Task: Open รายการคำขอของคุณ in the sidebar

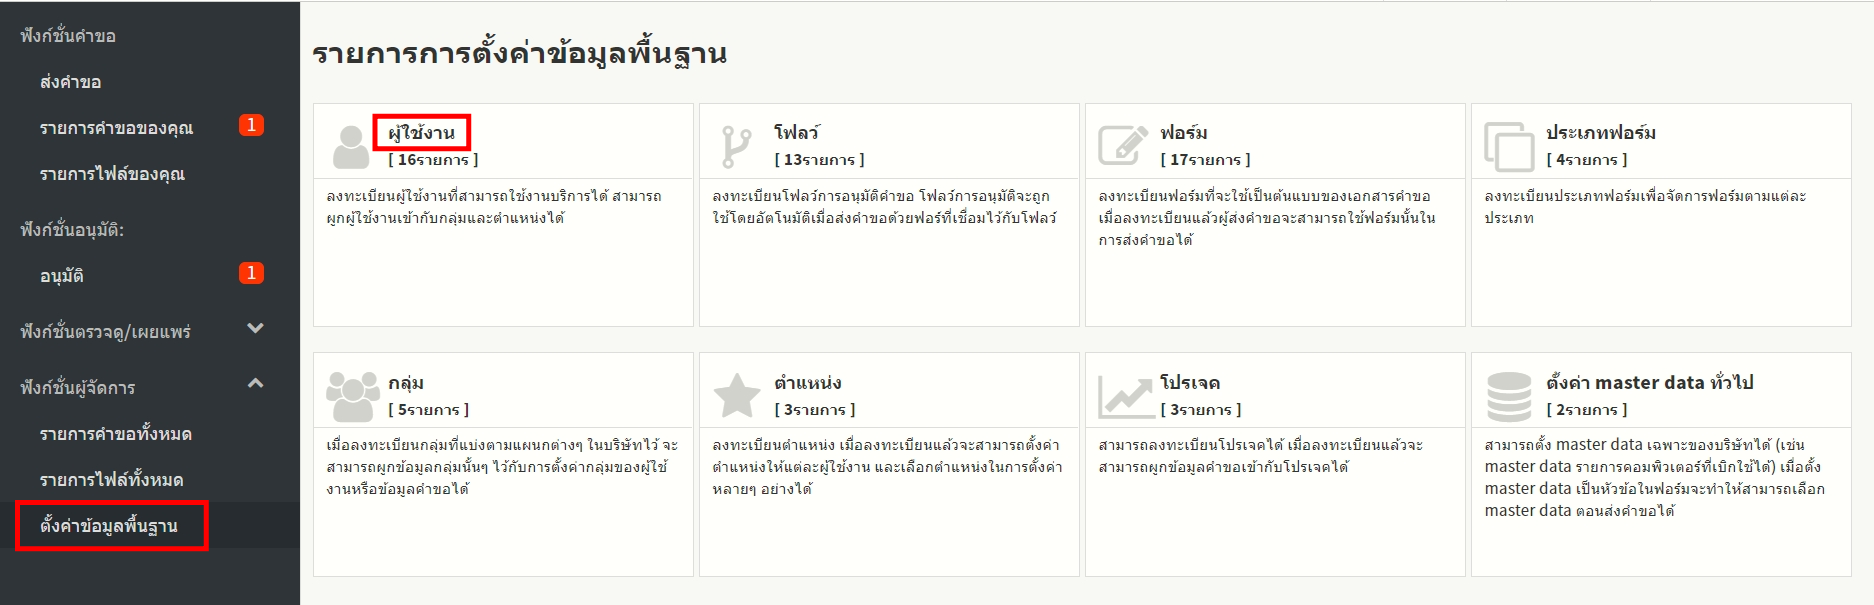Action: (x=116, y=128)
